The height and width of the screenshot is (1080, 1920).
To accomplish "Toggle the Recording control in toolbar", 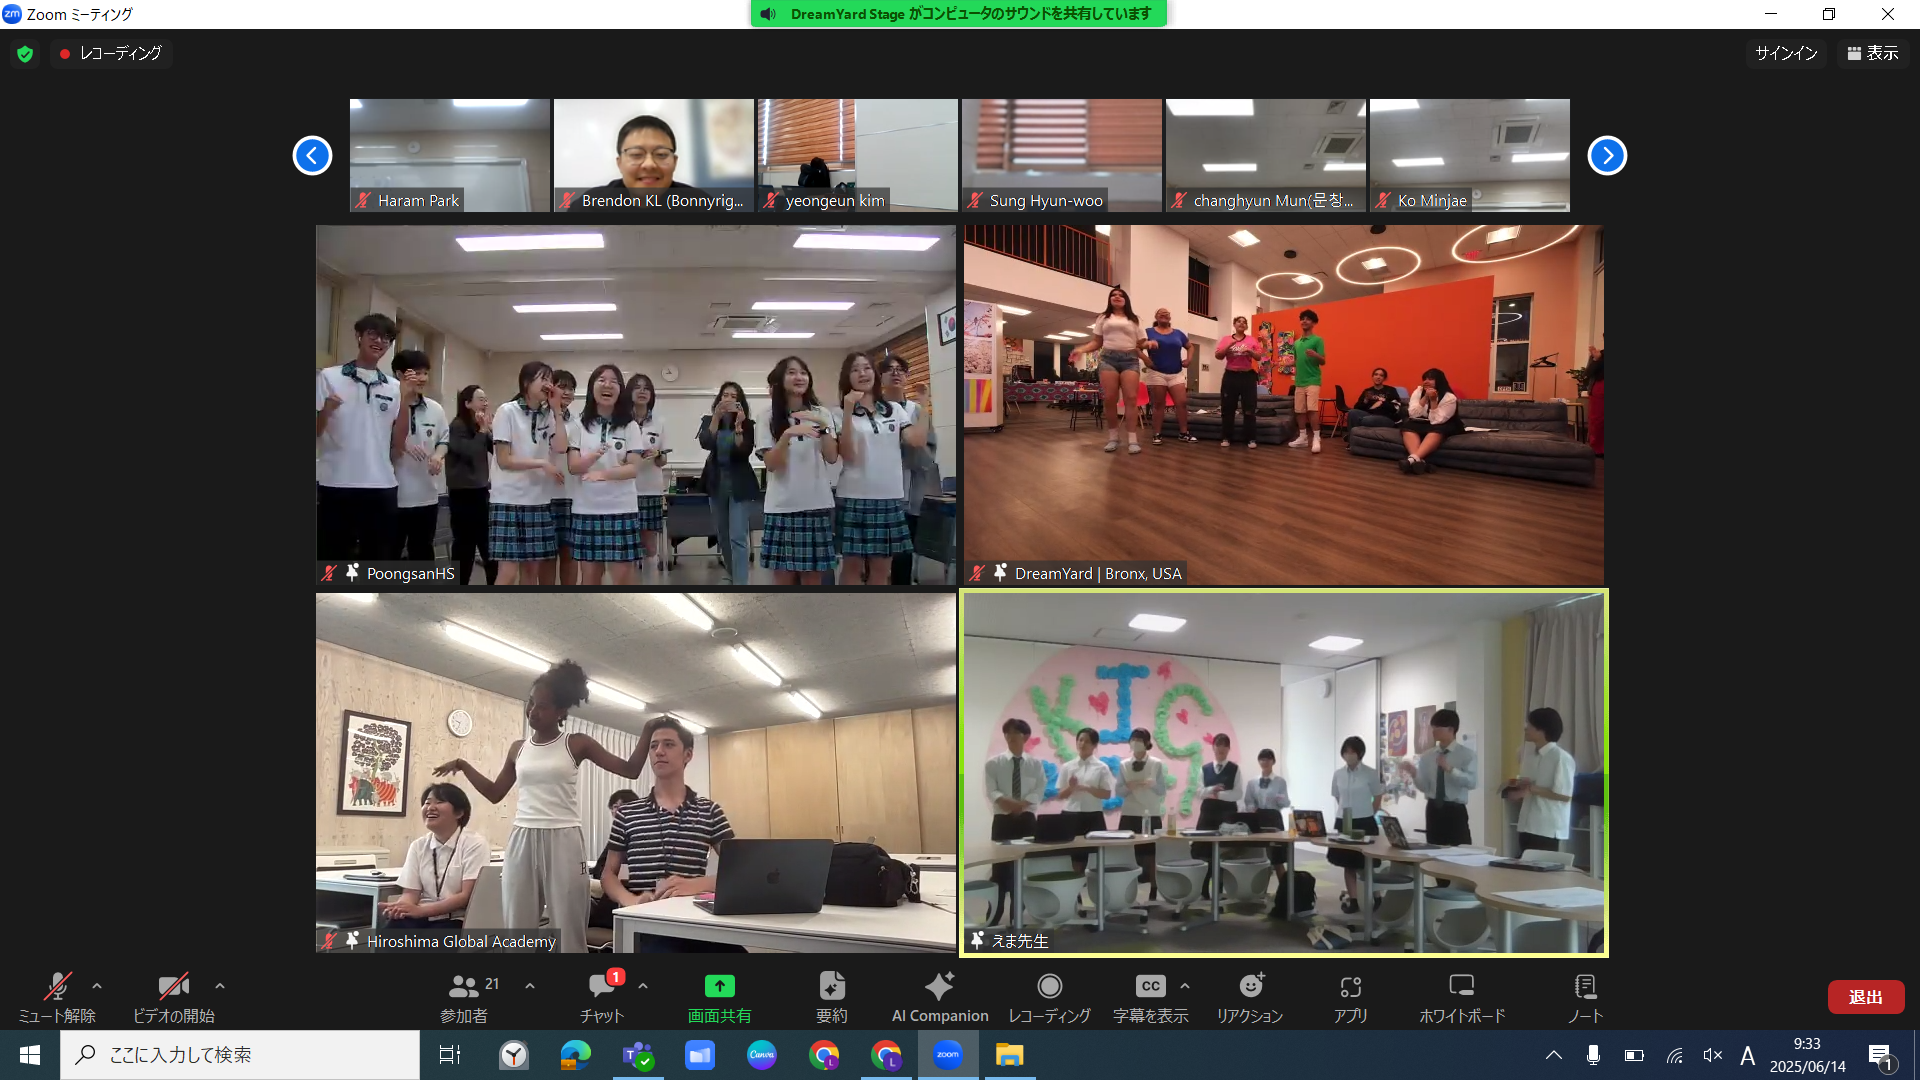I will [1049, 987].
